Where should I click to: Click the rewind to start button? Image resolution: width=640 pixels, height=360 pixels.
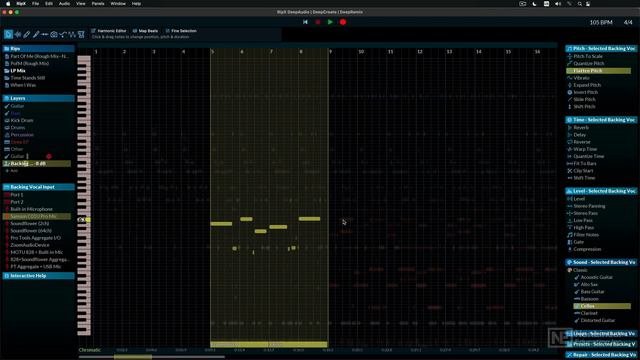(x=305, y=22)
